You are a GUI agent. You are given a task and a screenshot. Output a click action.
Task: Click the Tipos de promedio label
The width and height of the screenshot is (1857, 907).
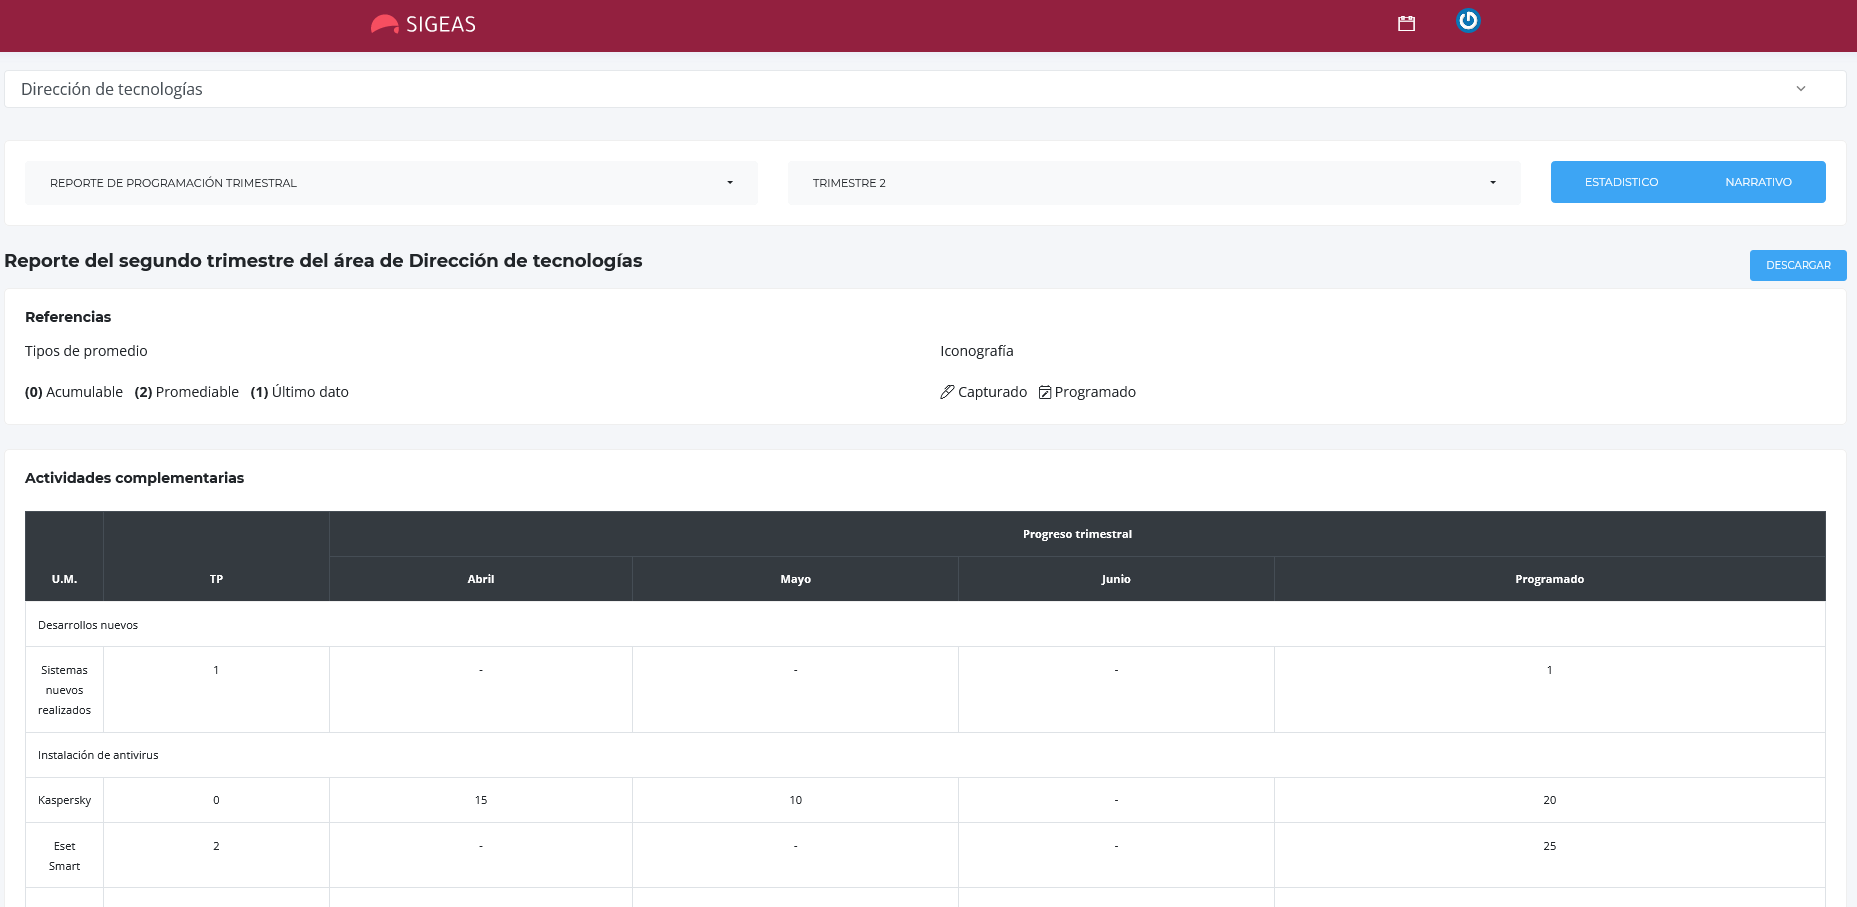(86, 351)
